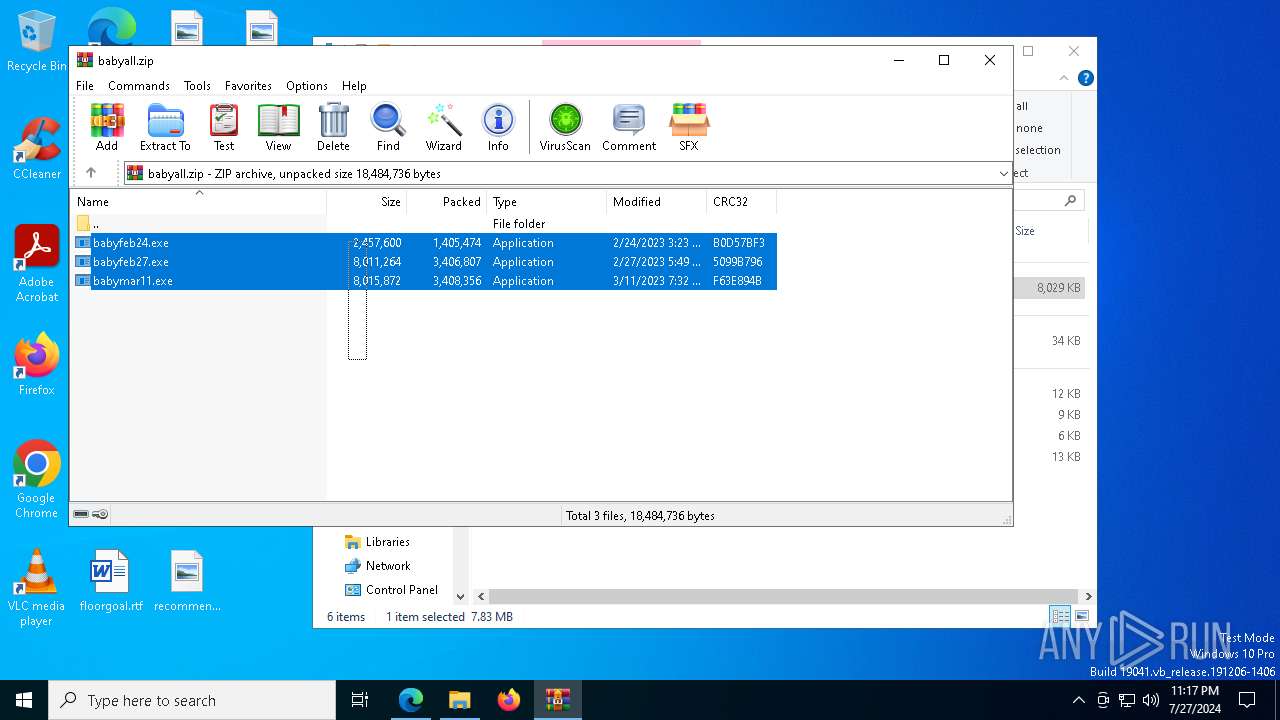Click Explorer search magnifier icon
The image size is (1280, 720).
1070,201
